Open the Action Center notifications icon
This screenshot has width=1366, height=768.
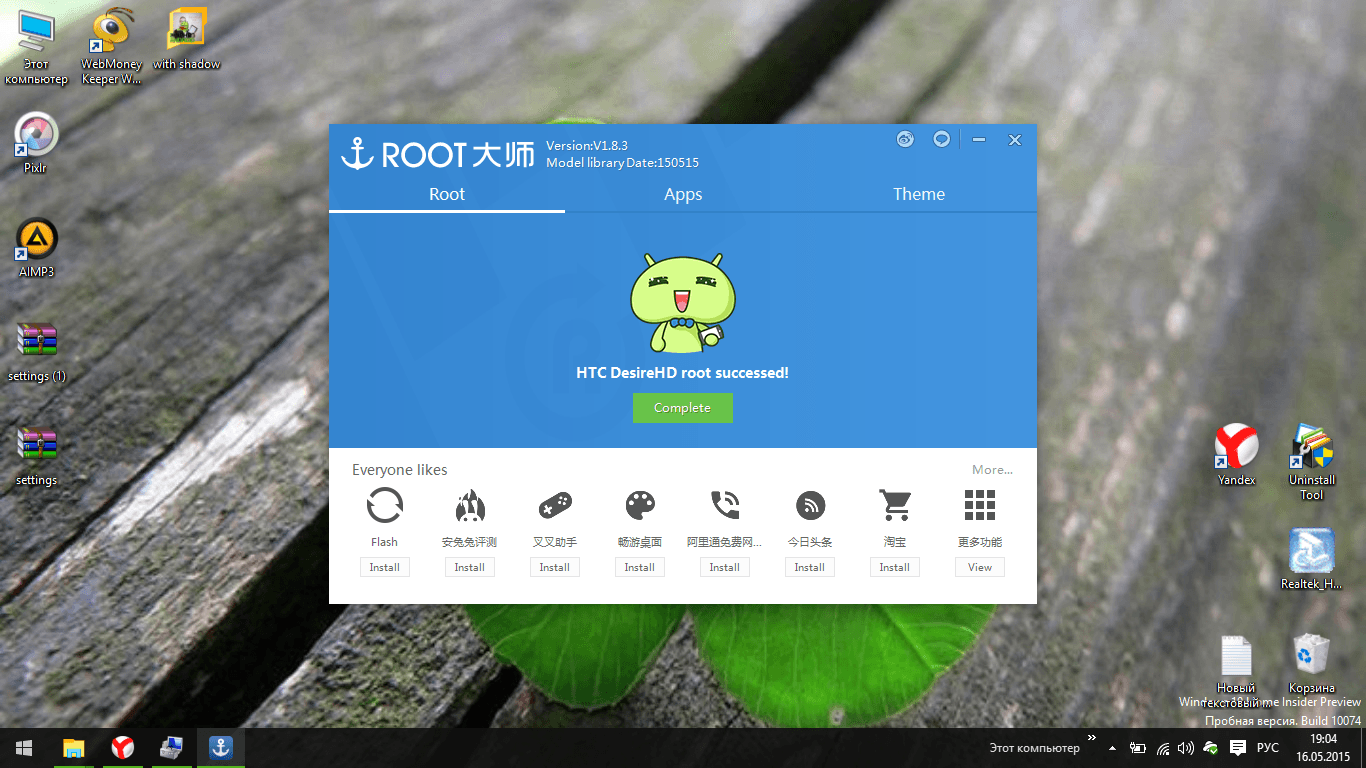coord(1238,748)
